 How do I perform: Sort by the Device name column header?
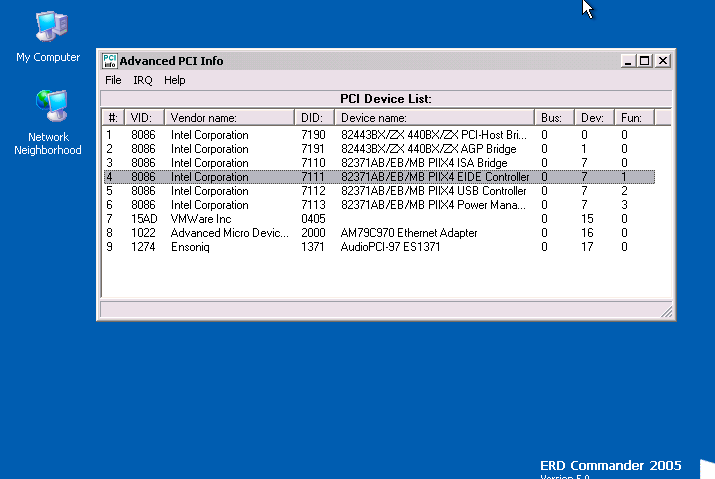coord(435,118)
